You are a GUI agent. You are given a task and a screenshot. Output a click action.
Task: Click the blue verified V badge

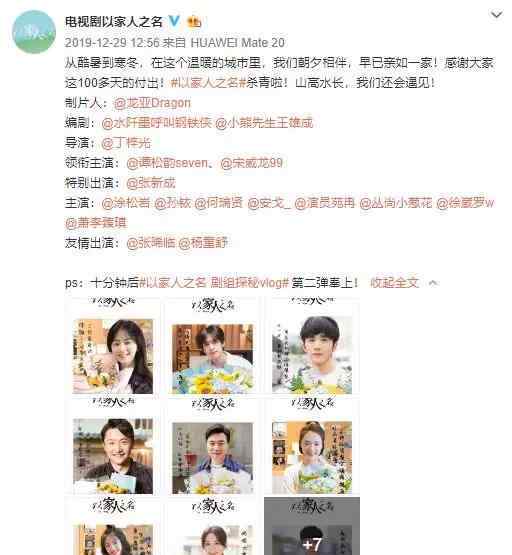(x=174, y=22)
